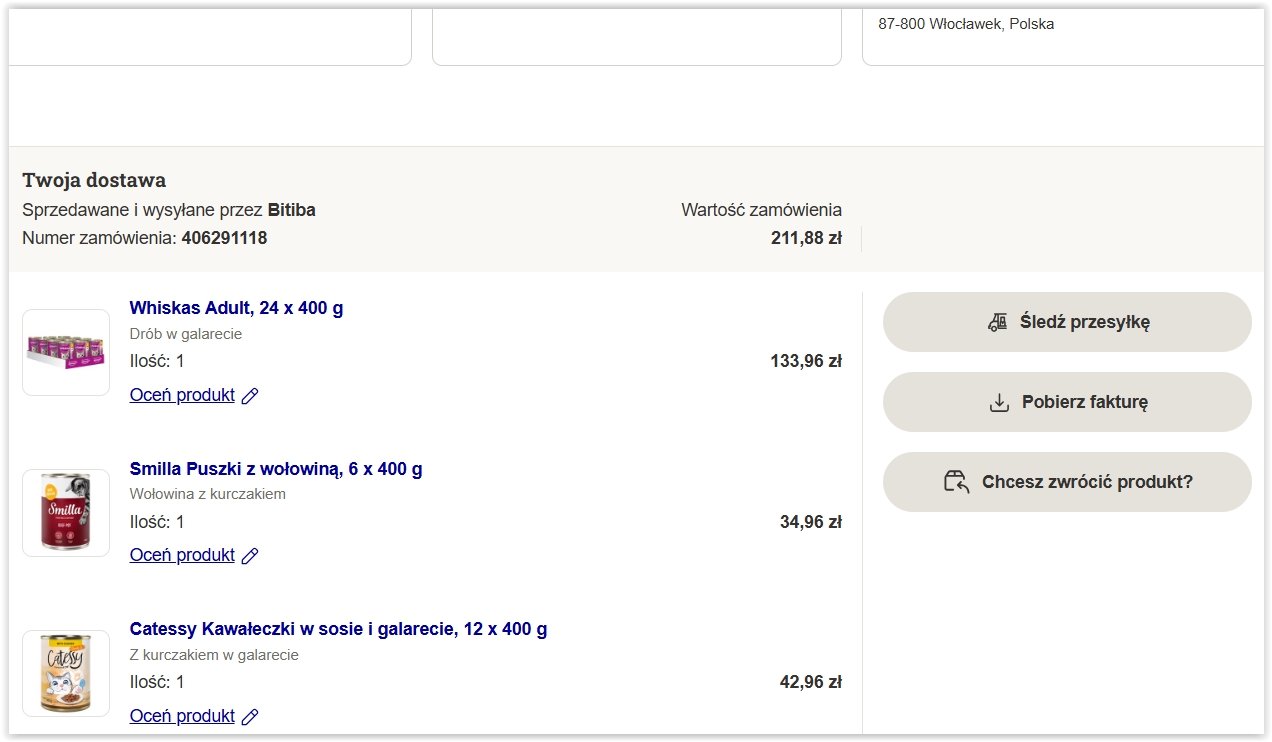Click the Śledź przesyłkę tracking button

coord(1067,322)
